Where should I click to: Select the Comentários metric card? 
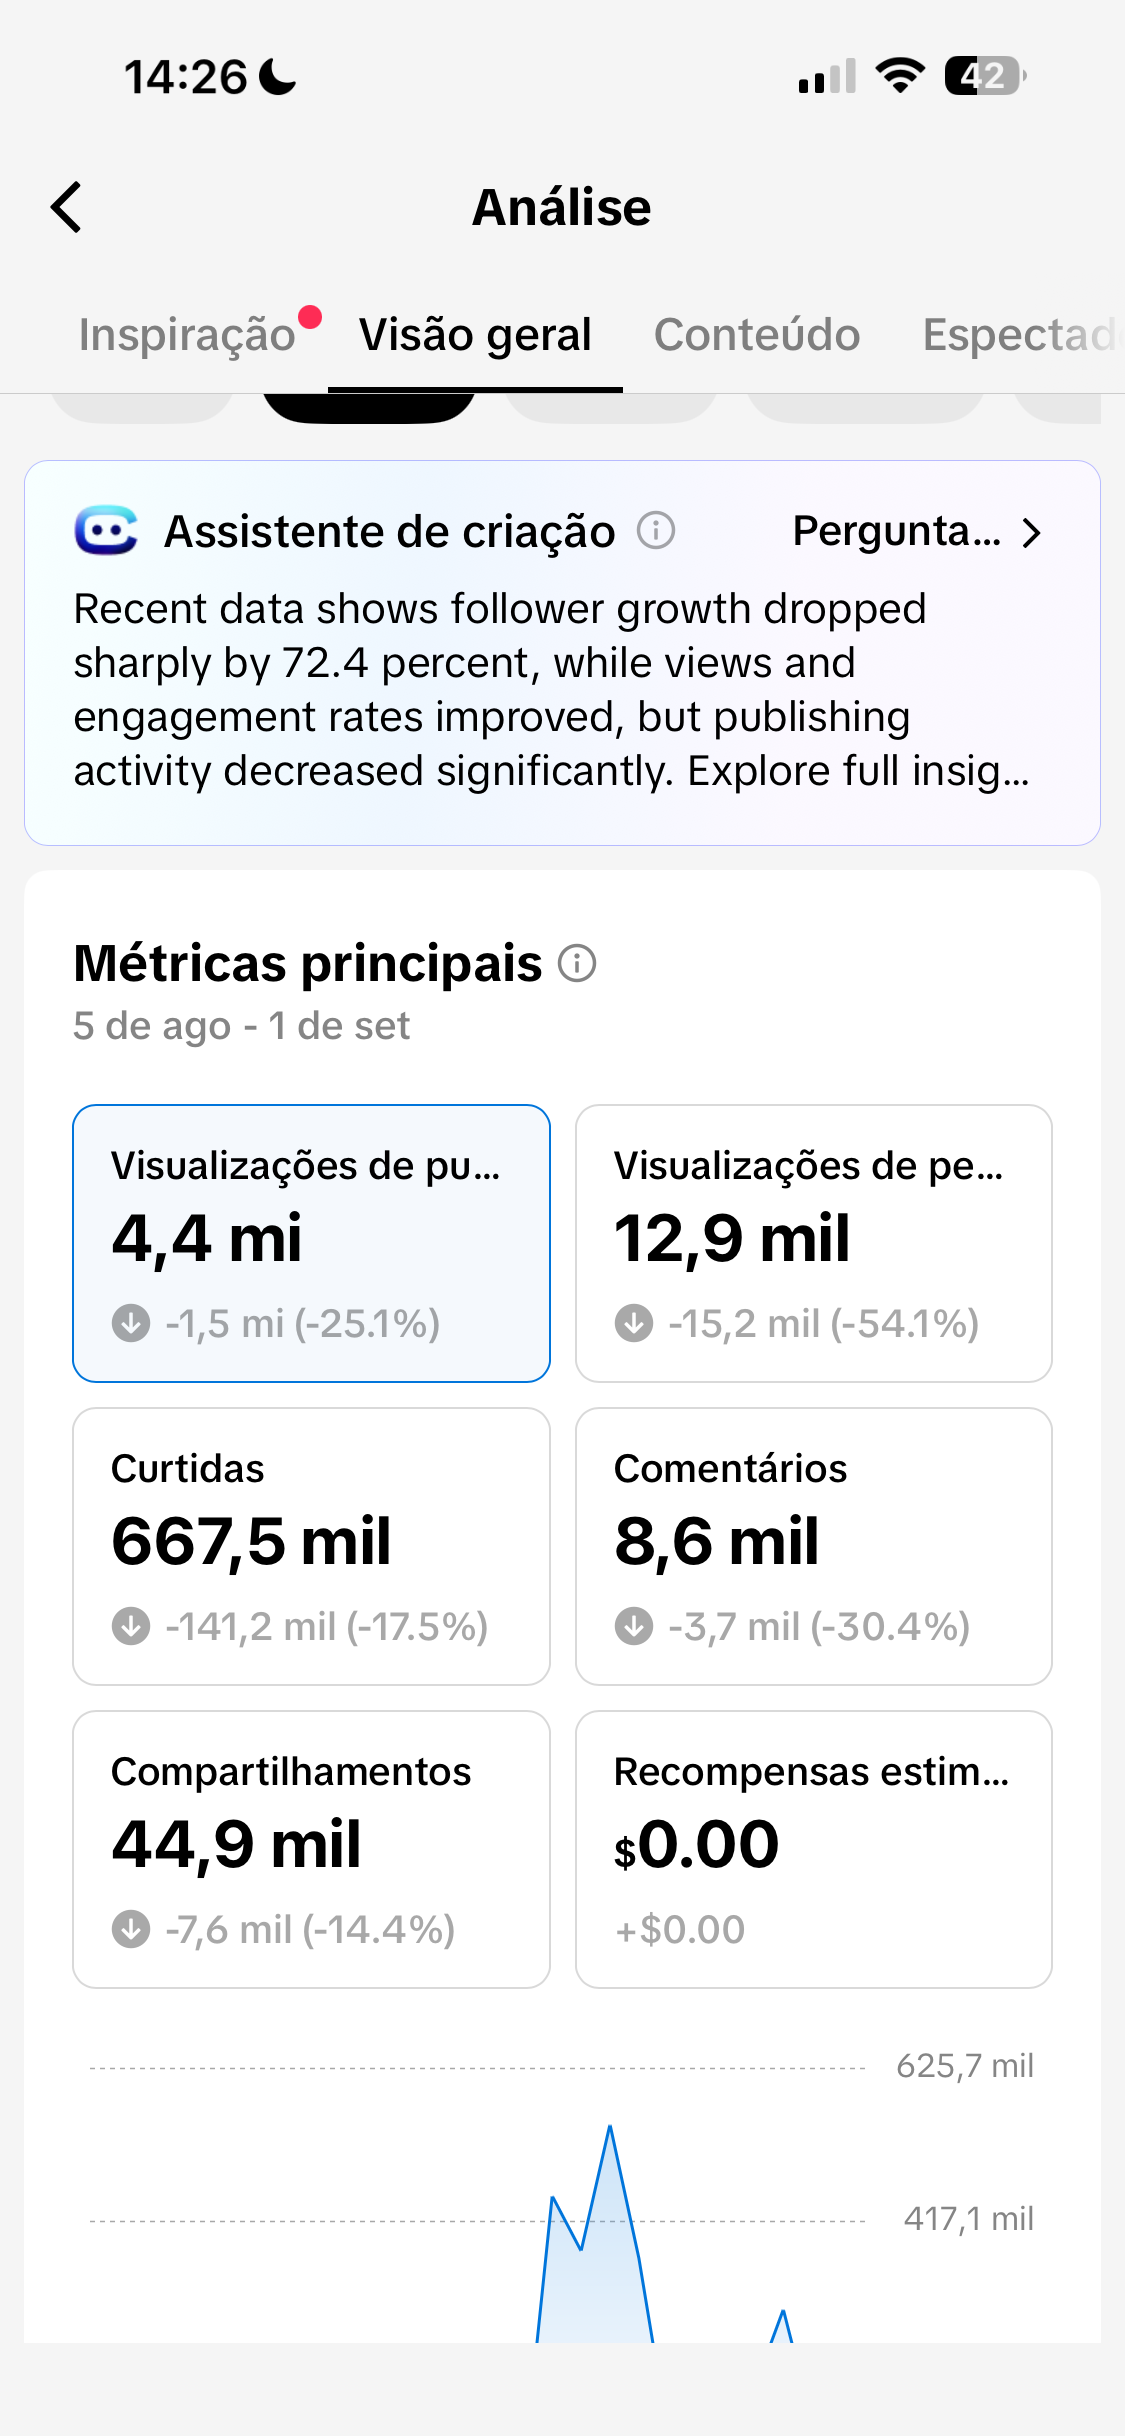click(814, 1546)
